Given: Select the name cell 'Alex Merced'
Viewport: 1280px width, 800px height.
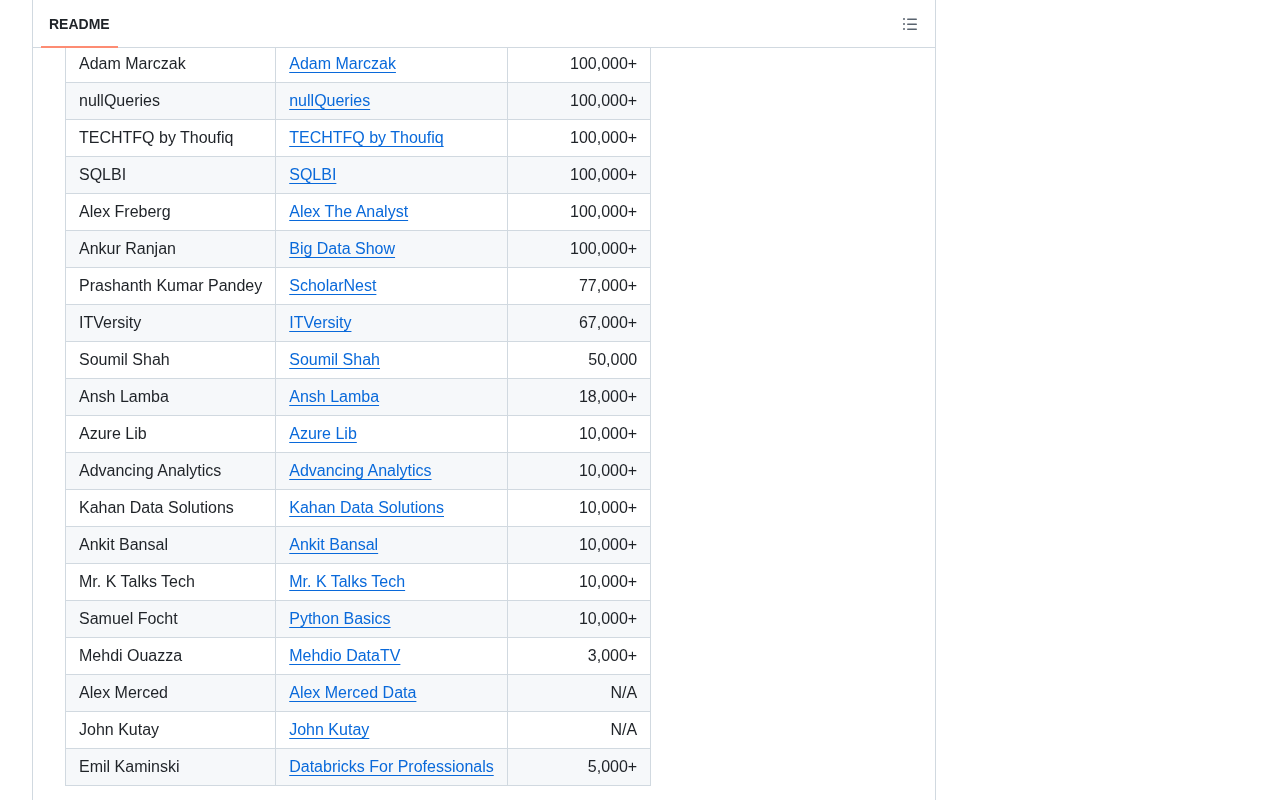Looking at the screenshot, I should 171,693.
